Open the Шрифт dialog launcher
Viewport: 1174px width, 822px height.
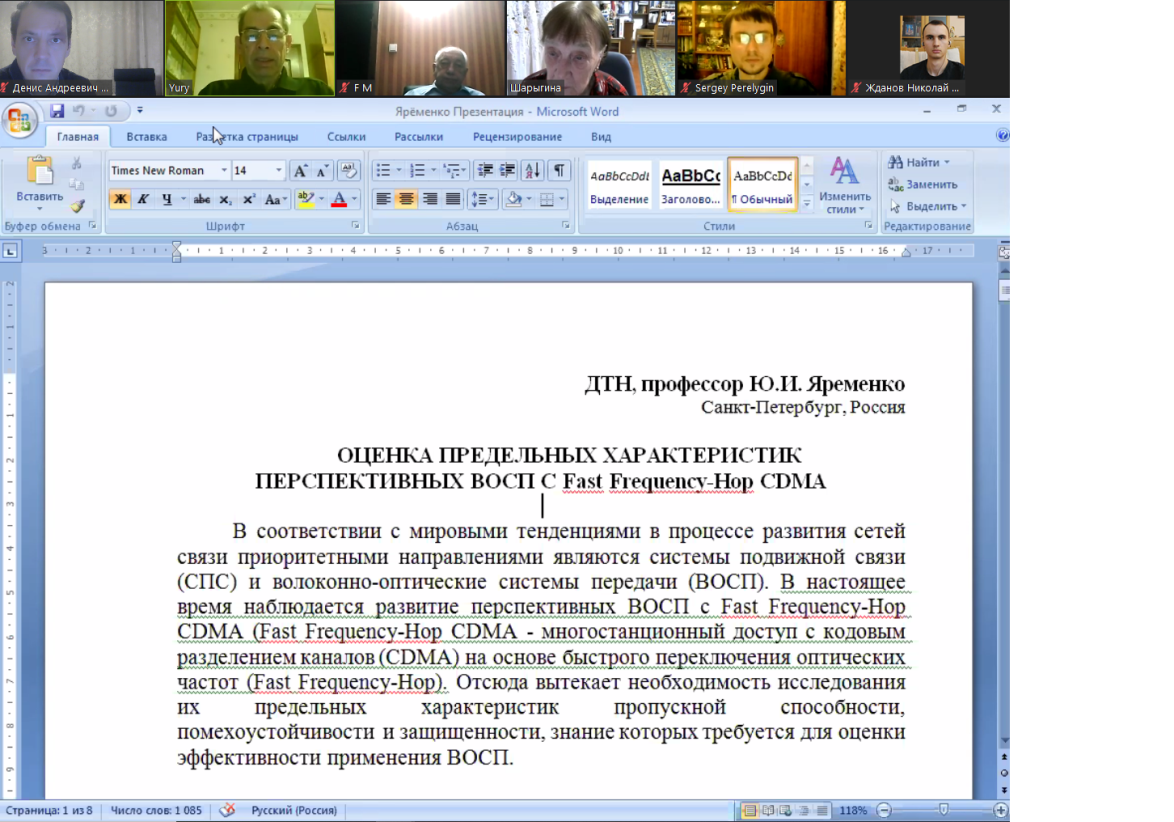(x=356, y=225)
